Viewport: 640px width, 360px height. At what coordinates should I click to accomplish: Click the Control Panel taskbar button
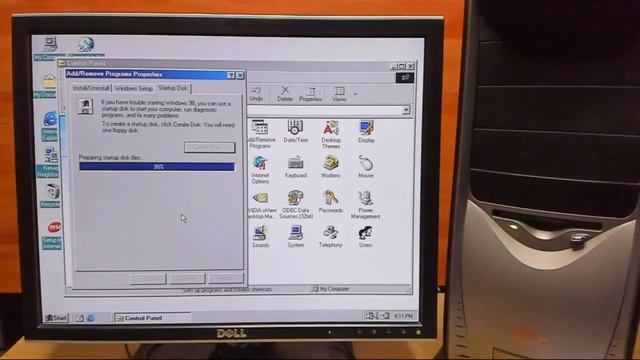tap(153, 318)
